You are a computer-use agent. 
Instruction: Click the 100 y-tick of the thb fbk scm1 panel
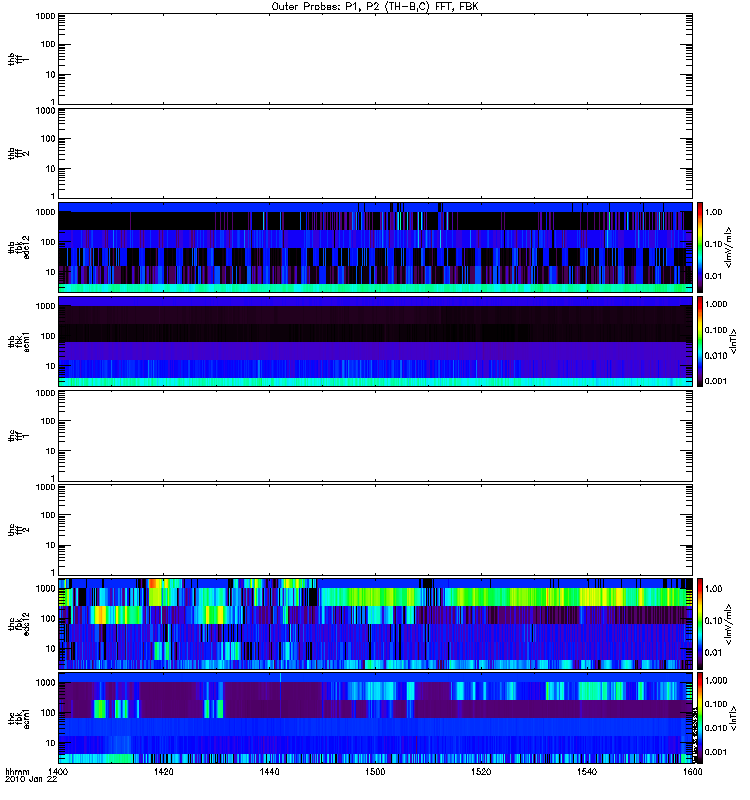[x=48, y=336]
